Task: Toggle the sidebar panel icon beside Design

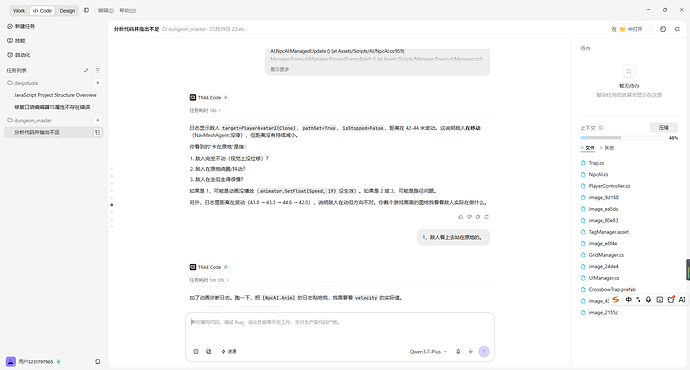Action: [86, 10]
